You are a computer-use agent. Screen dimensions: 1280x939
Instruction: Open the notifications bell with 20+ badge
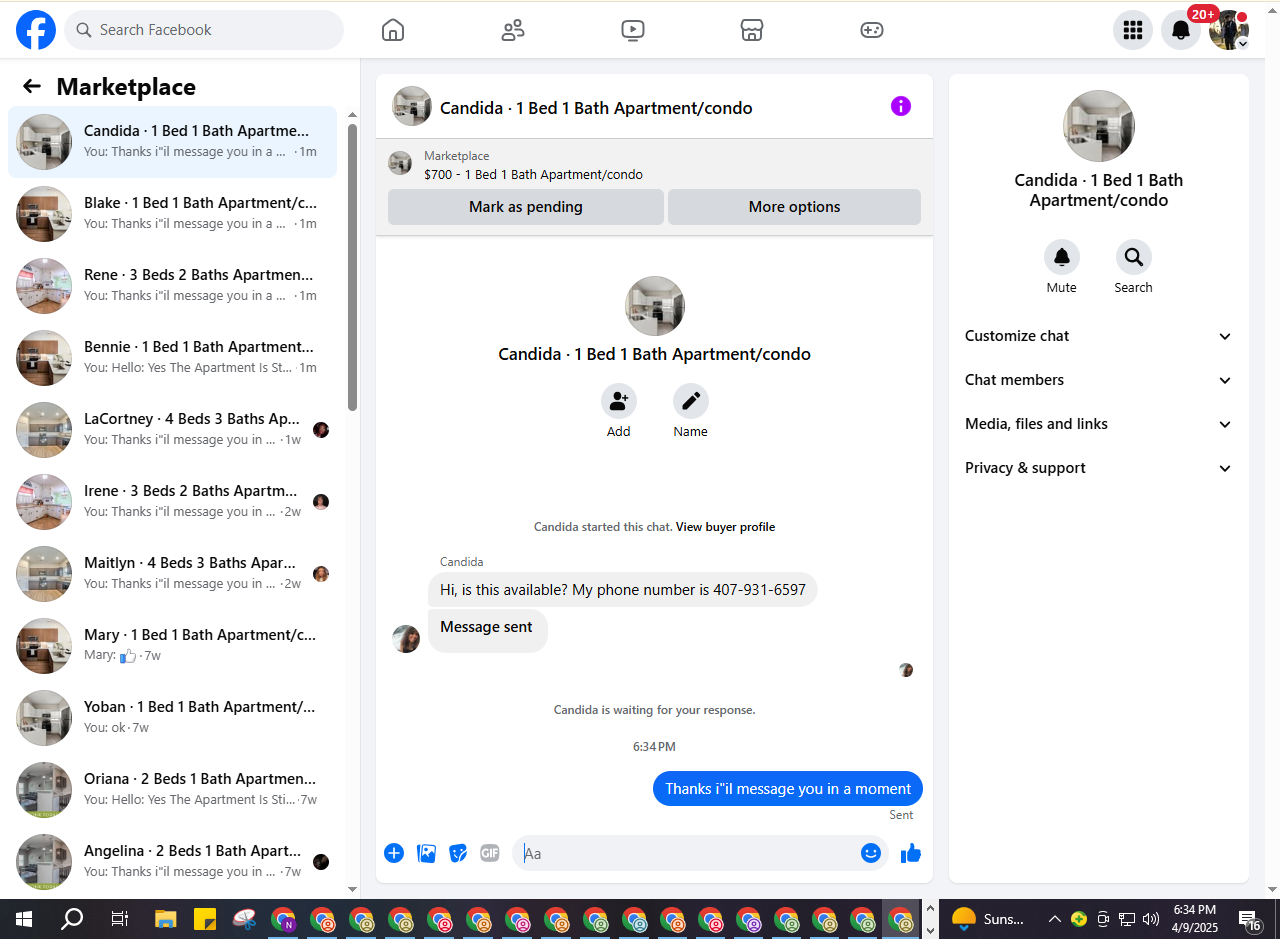click(x=1181, y=30)
